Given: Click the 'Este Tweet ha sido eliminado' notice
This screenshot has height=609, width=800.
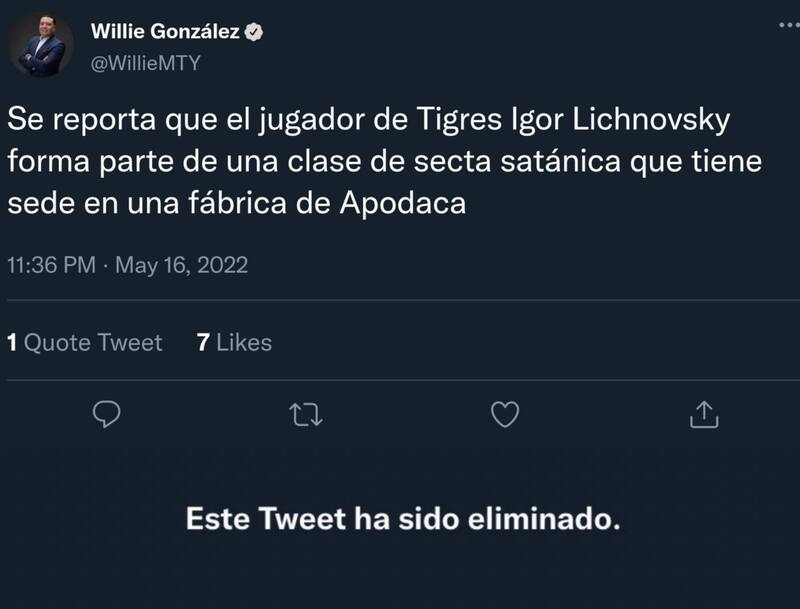Looking at the screenshot, I should click(406, 520).
